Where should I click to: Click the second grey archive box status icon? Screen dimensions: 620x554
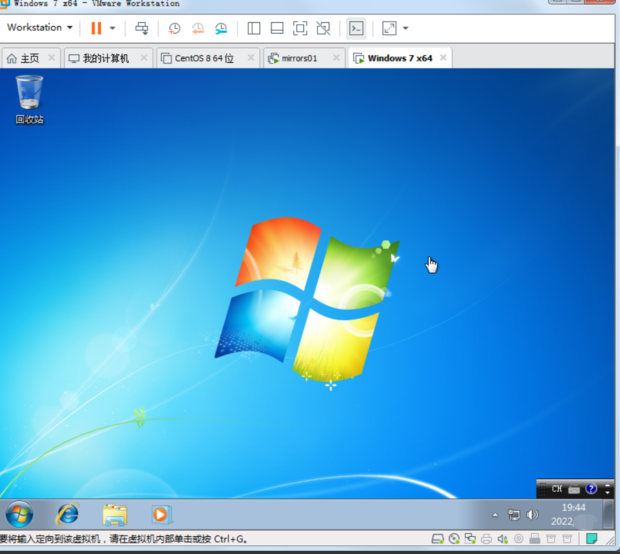pos(567,539)
